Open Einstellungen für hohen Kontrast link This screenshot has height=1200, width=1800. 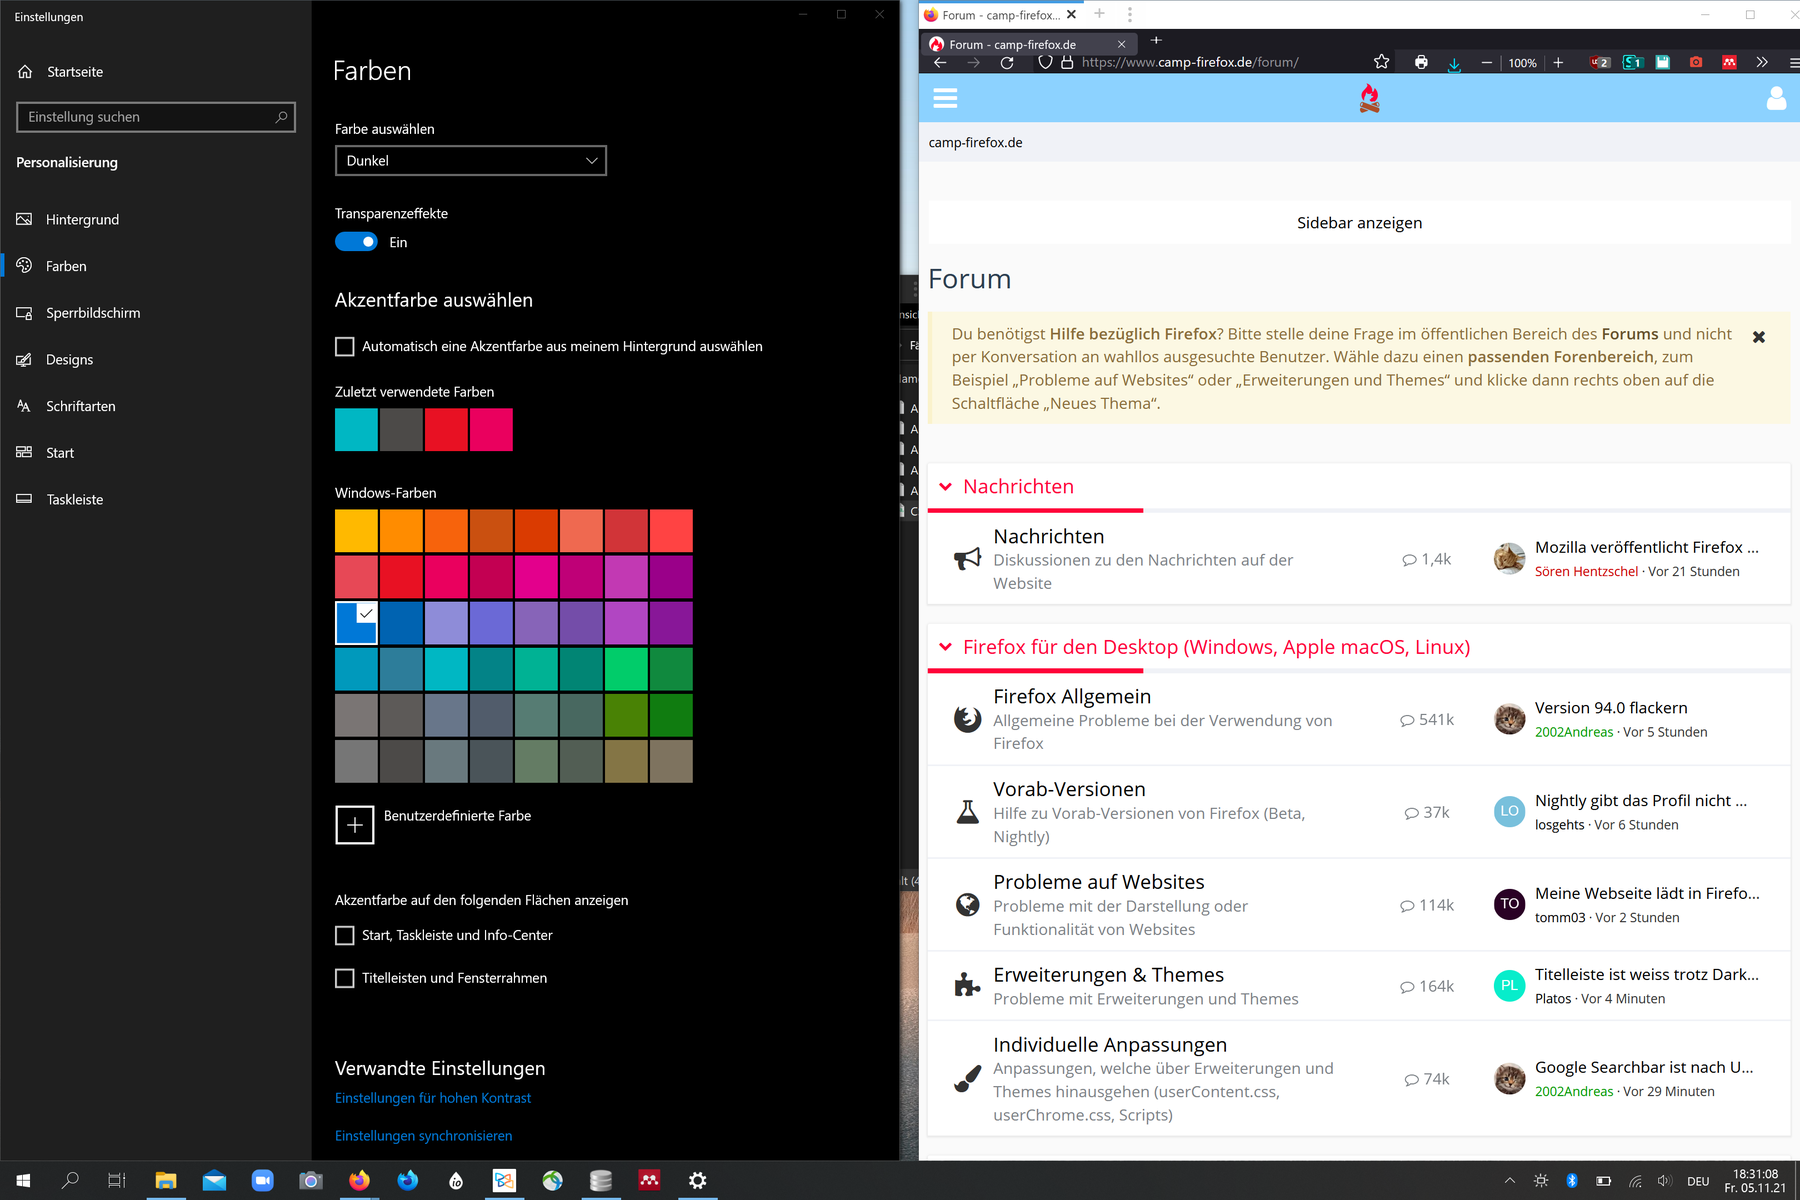pyautogui.click(x=433, y=1098)
